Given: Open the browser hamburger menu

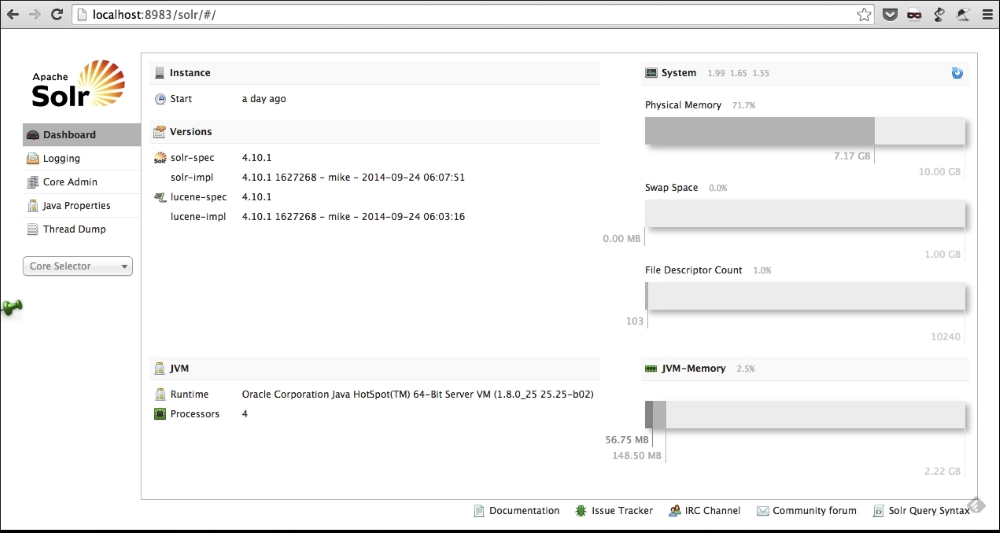Looking at the screenshot, I should click(x=987, y=15).
